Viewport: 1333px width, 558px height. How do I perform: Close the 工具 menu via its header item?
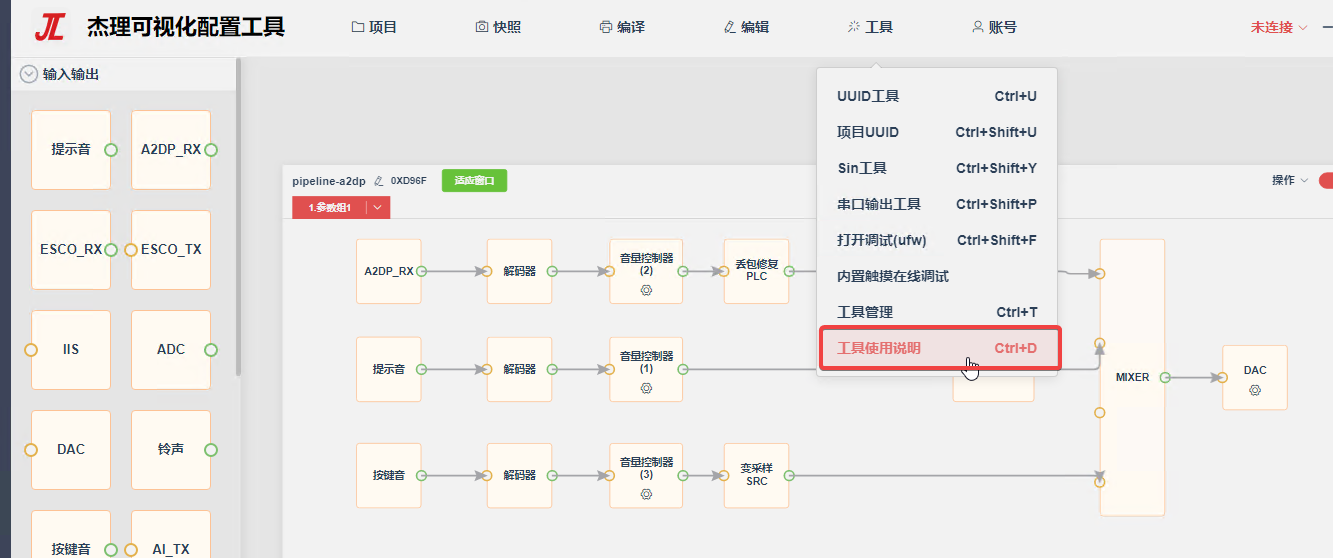[x=870, y=28]
